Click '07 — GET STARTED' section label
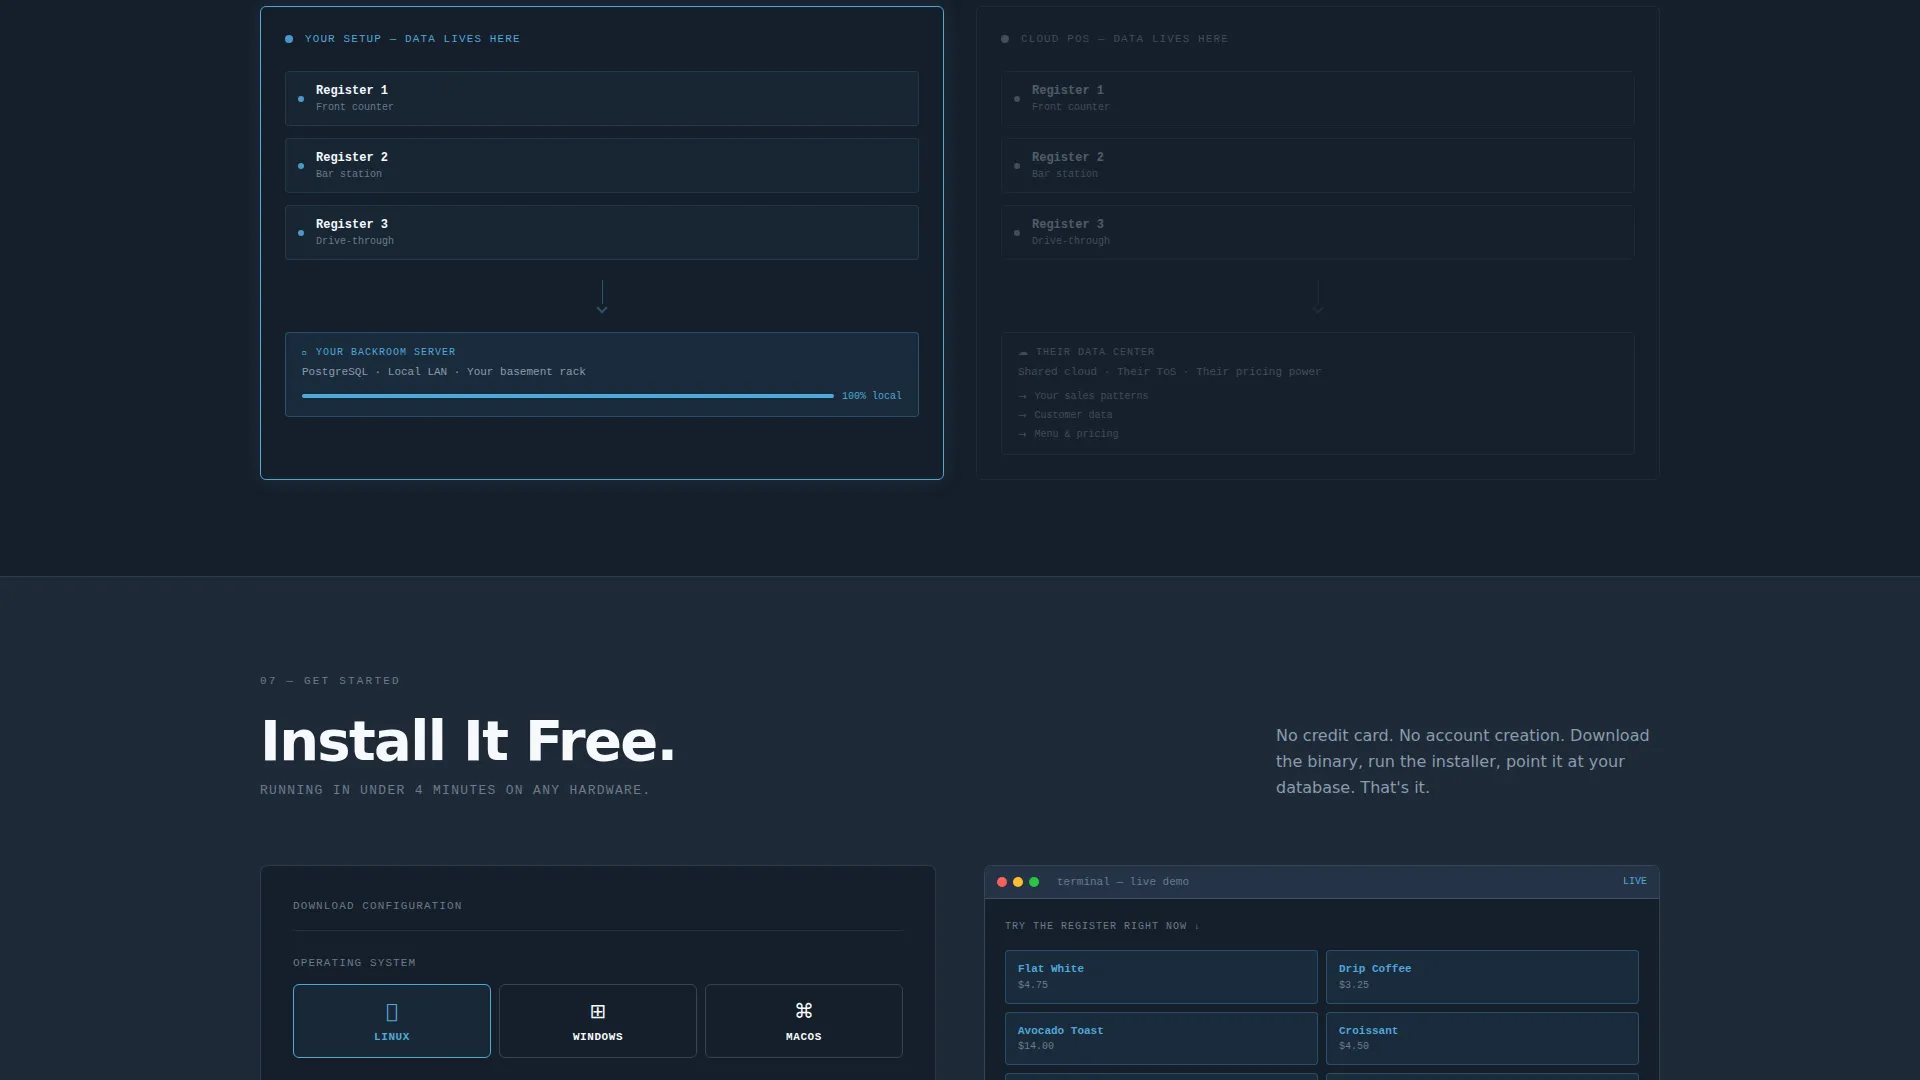Viewport: 1920px width, 1080px height. pos(330,681)
